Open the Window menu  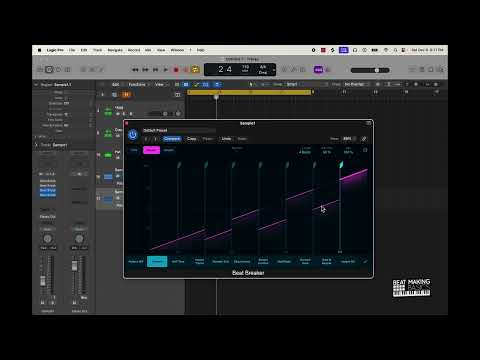tap(177, 50)
